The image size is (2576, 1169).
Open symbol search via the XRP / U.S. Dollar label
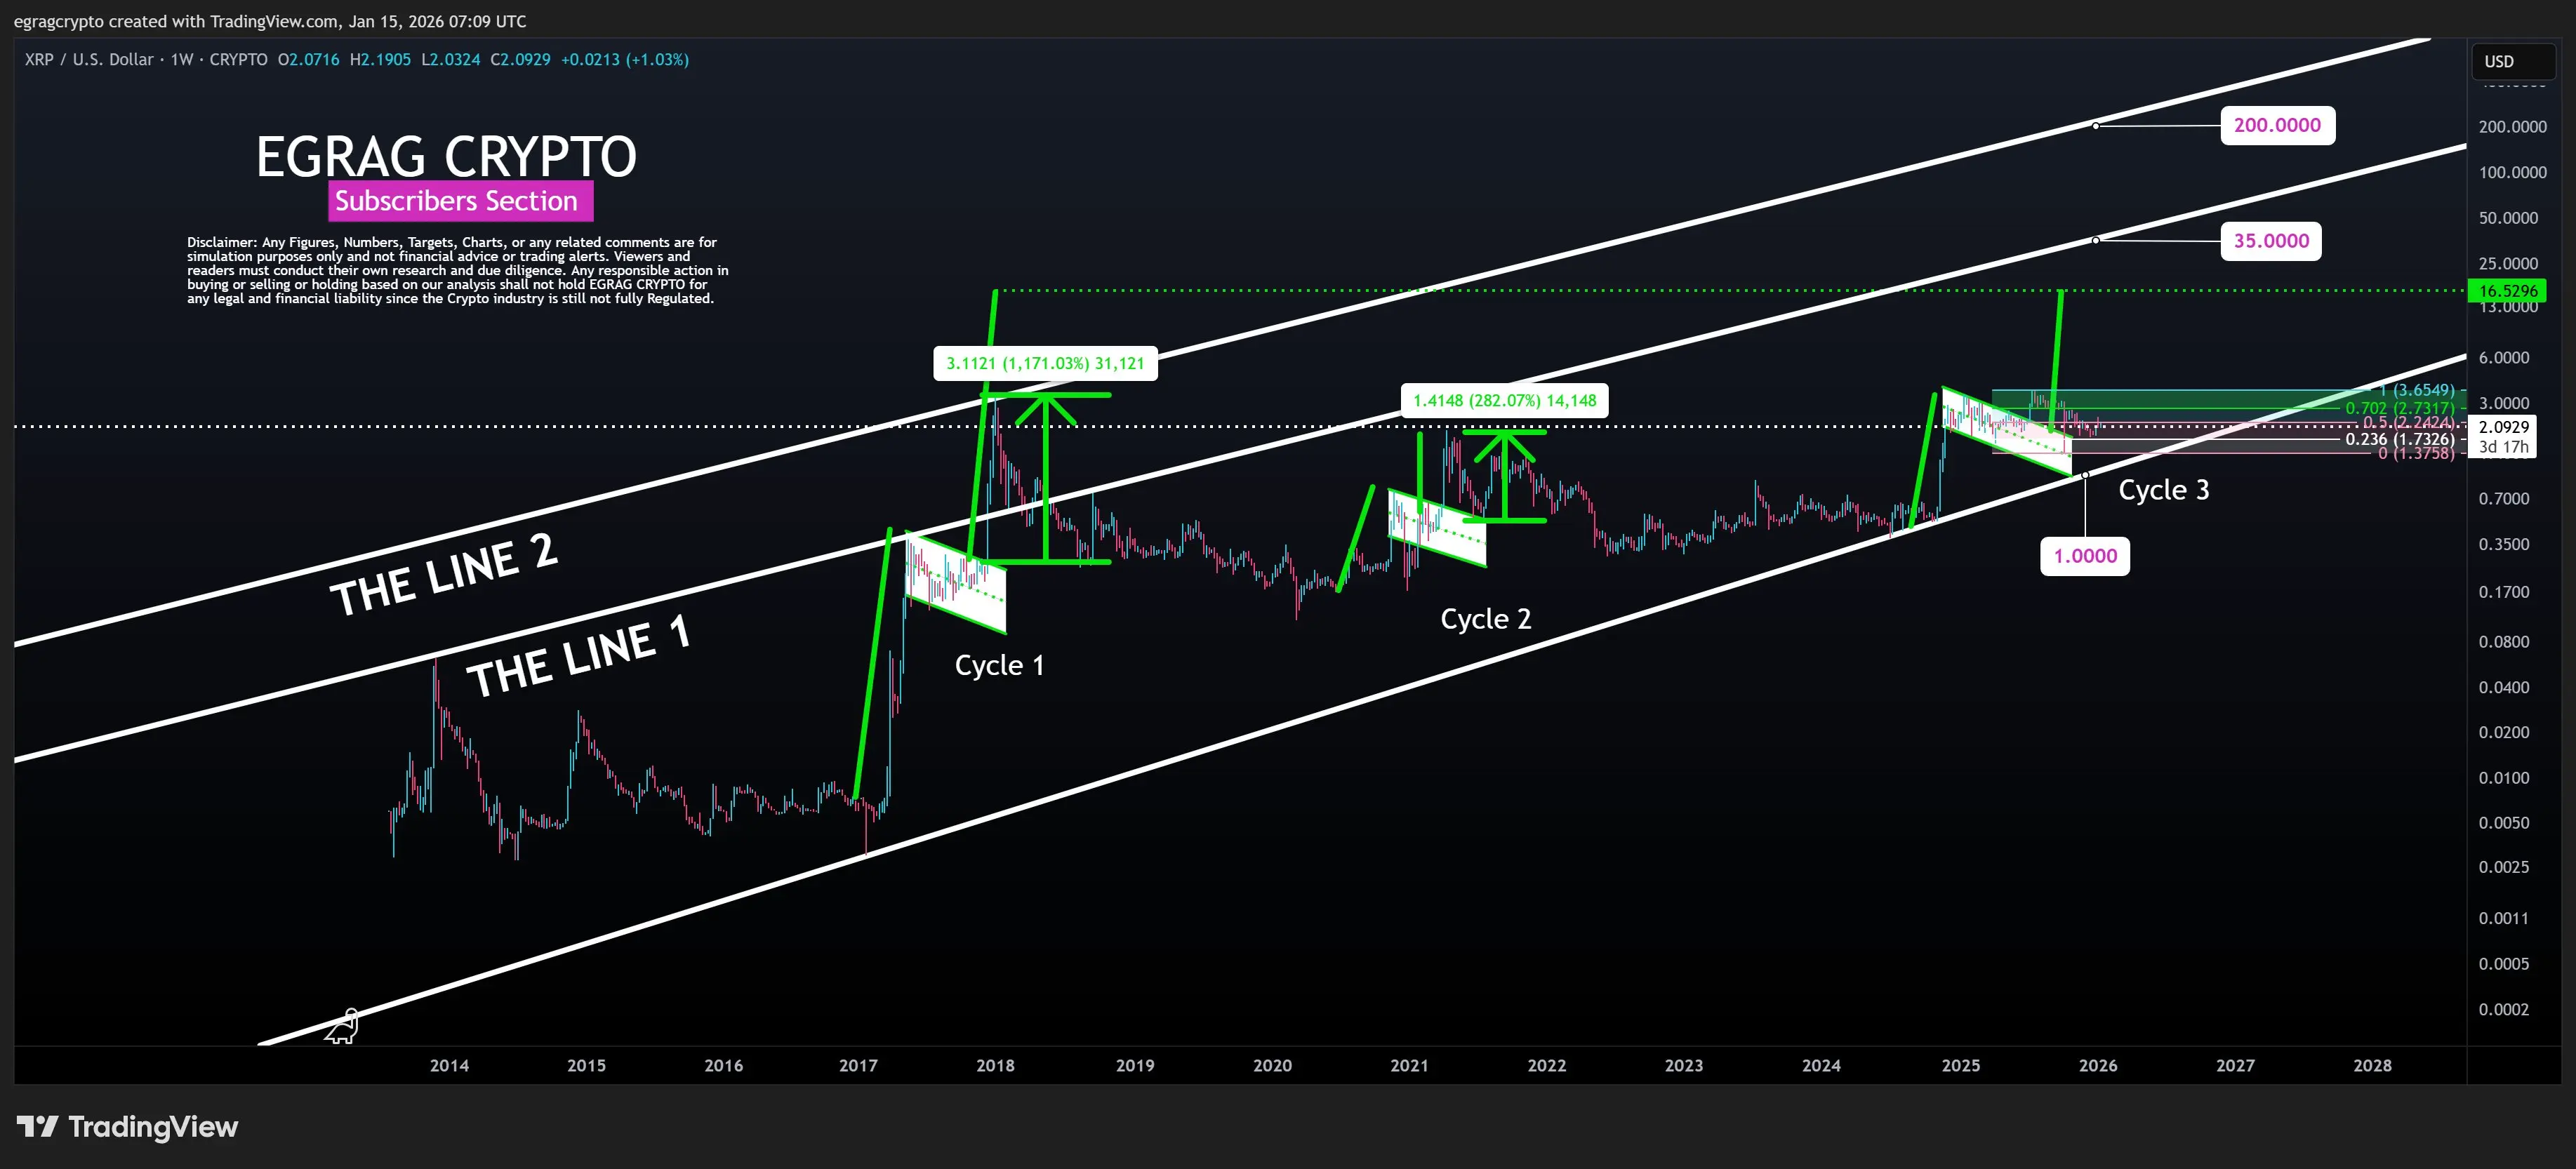coord(90,59)
